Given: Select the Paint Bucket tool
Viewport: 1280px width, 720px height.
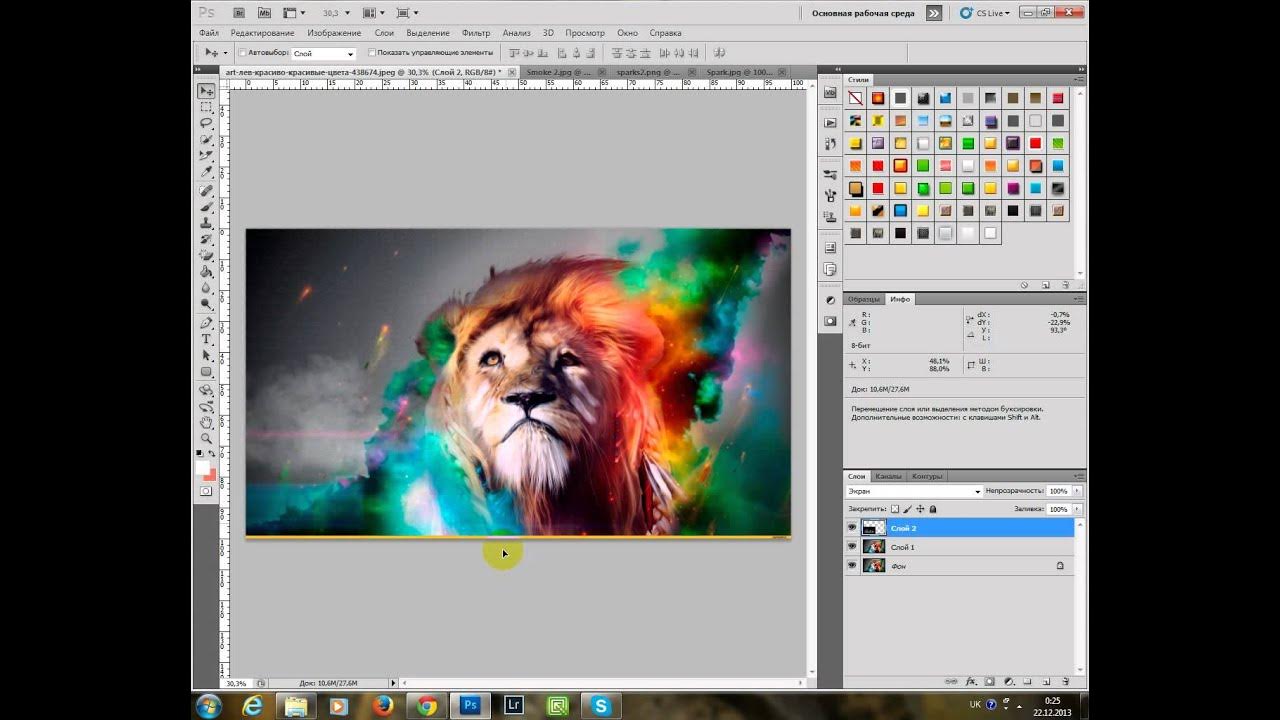Looking at the screenshot, I should click(x=206, y=271).
